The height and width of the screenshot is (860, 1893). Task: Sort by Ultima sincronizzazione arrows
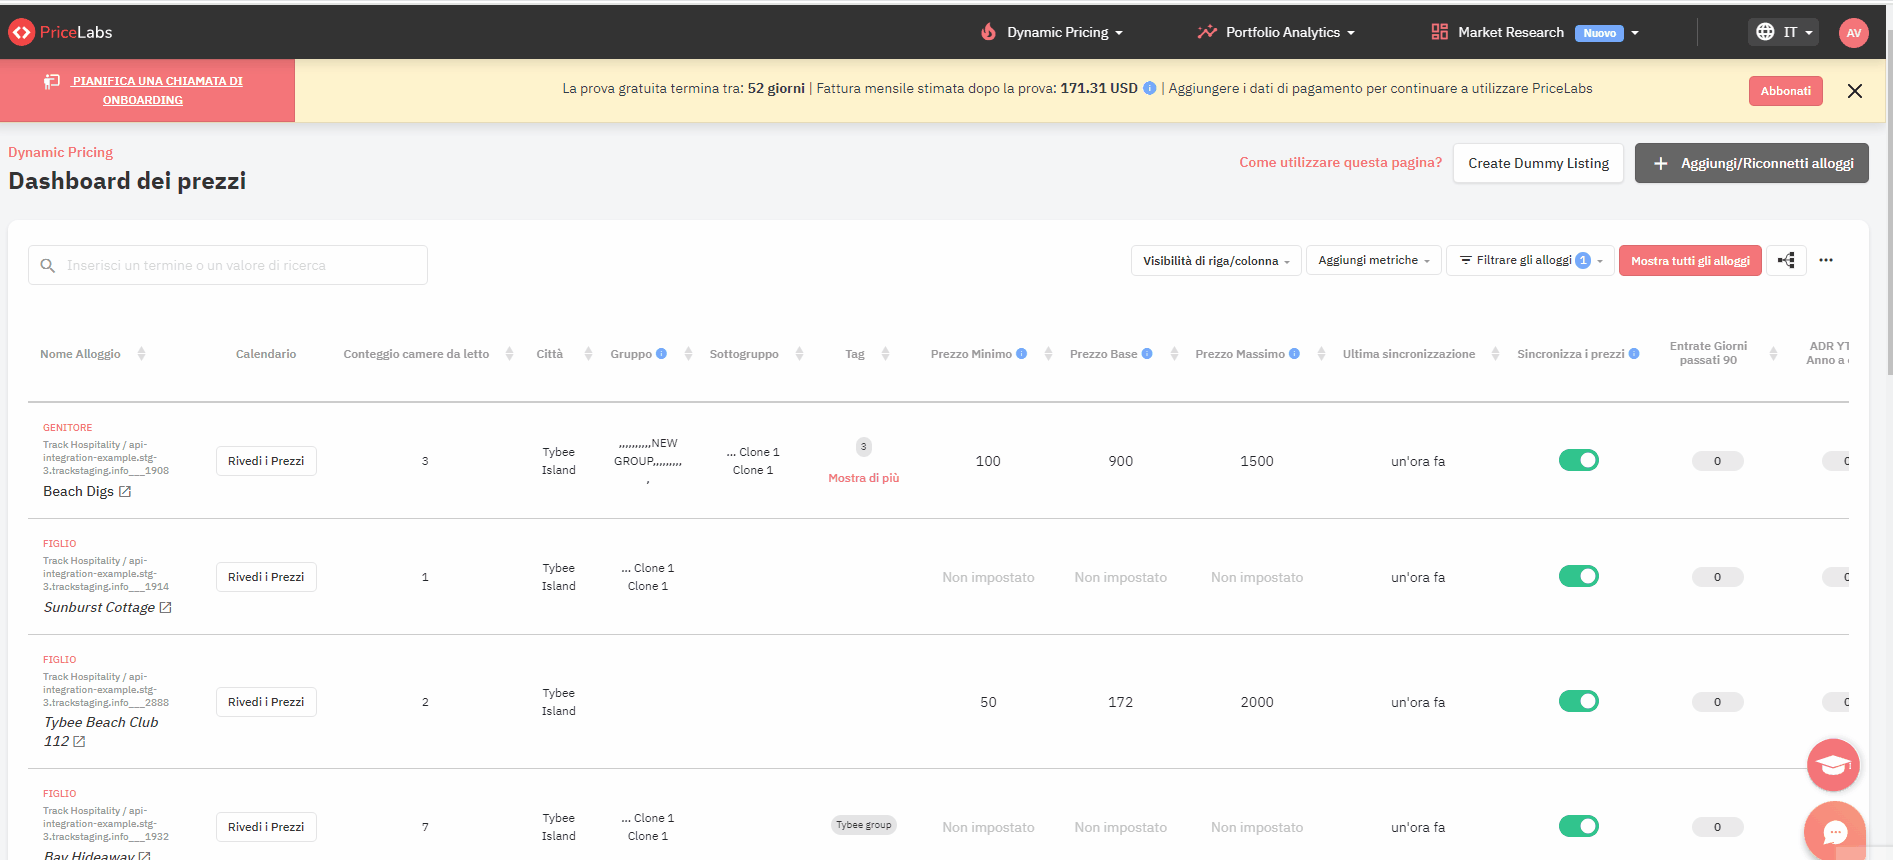(x=1495, y=354)
